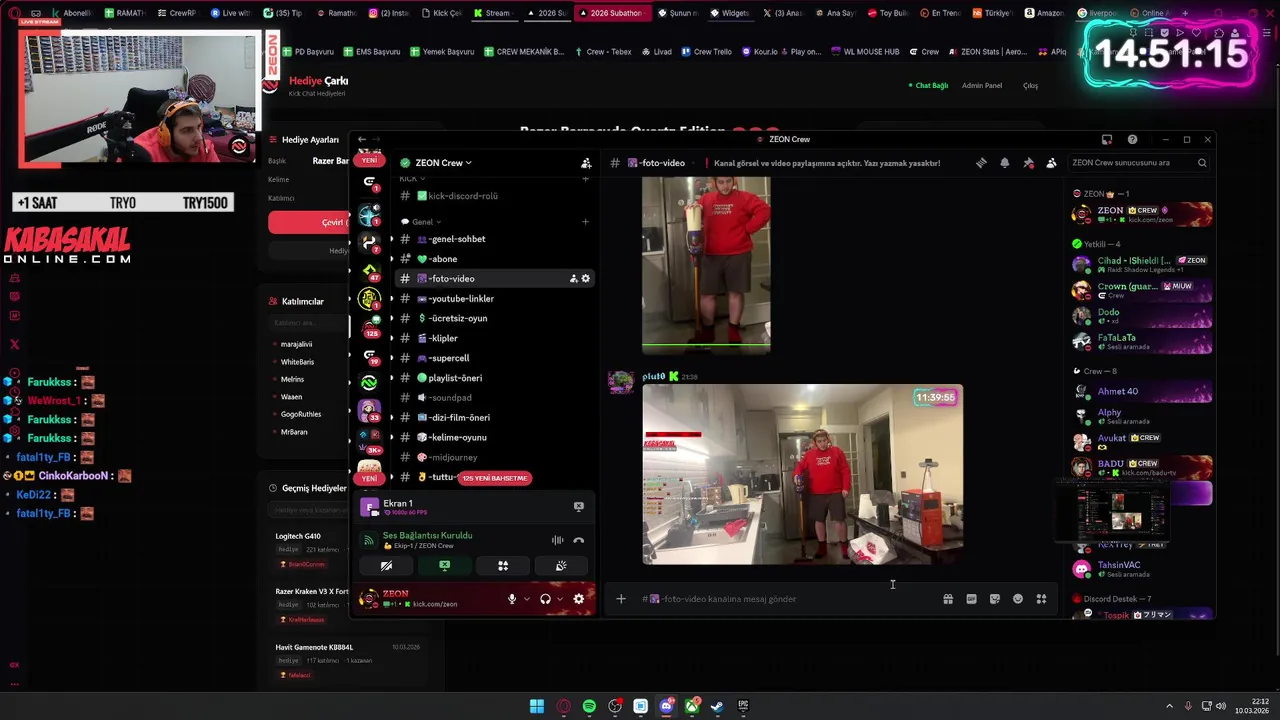Viewport: 1280px width, 720px height.
Task: Open the soundpad channel
Action: [495, 397]
